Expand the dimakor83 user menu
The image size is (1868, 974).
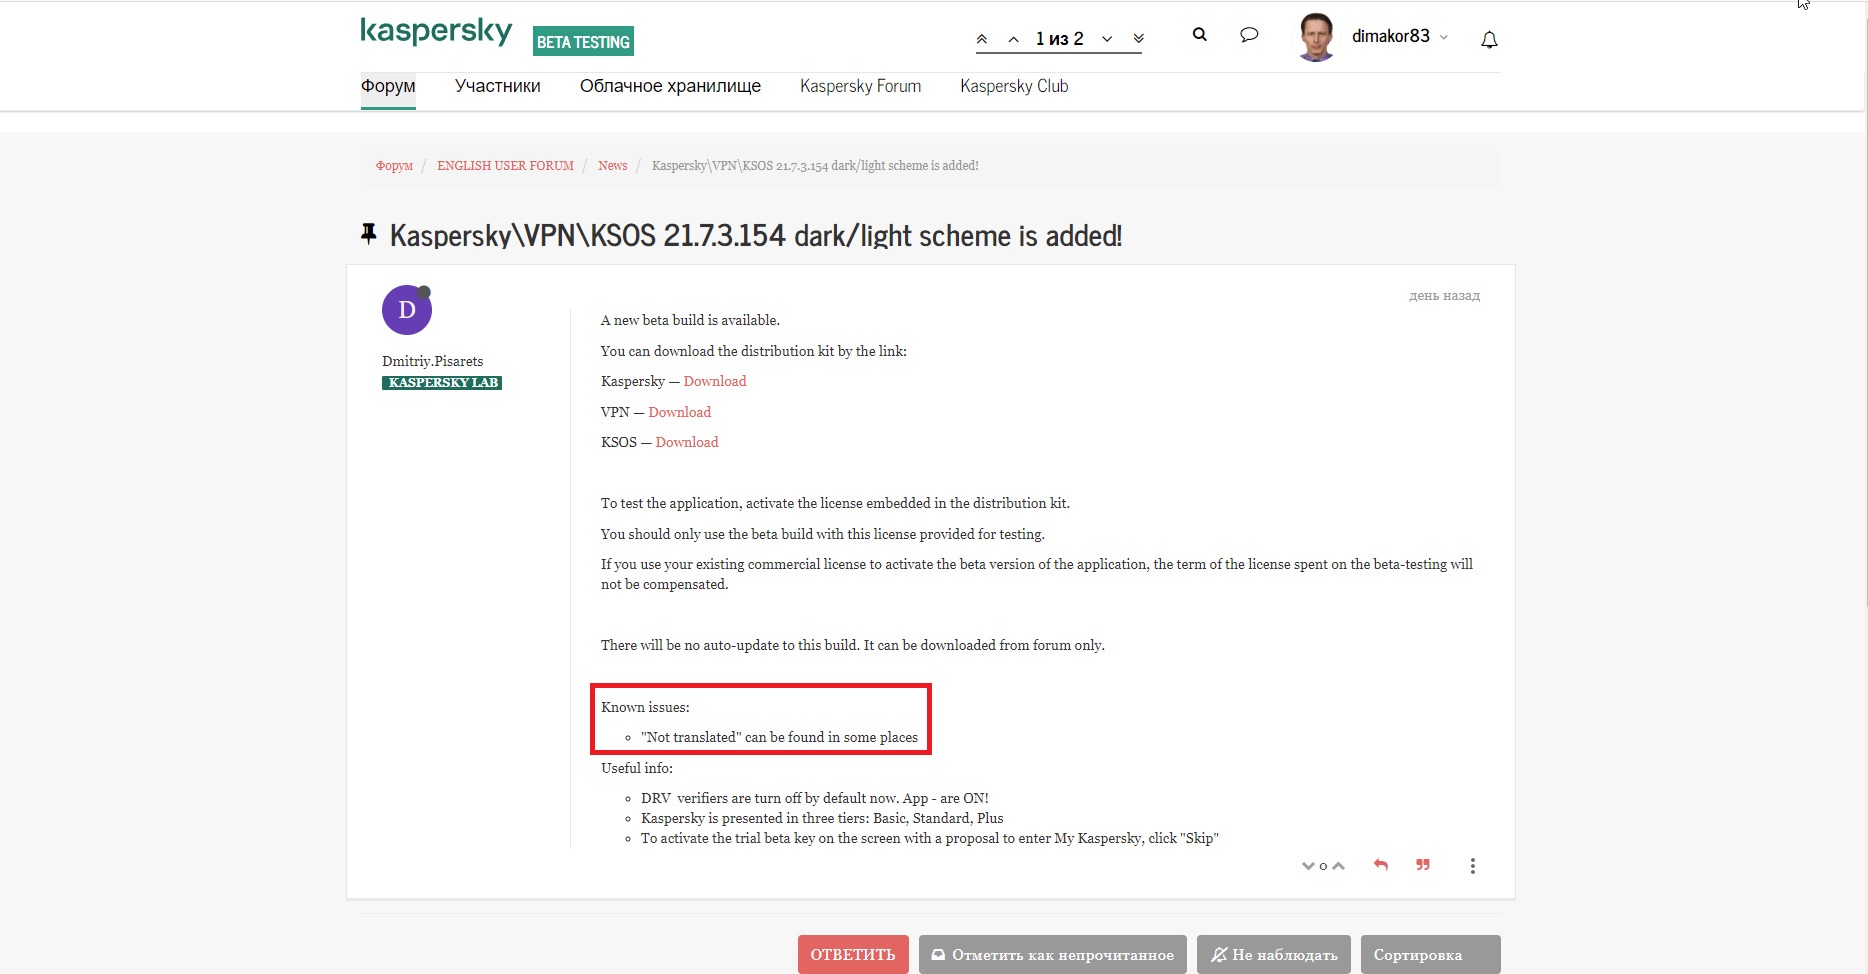pos(1399,36)
